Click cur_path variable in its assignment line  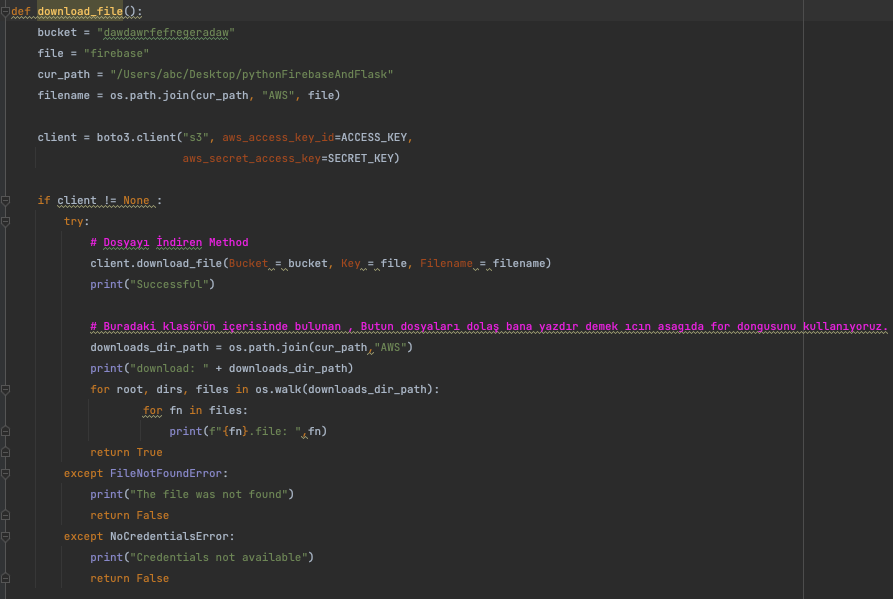tap(63, 75)
